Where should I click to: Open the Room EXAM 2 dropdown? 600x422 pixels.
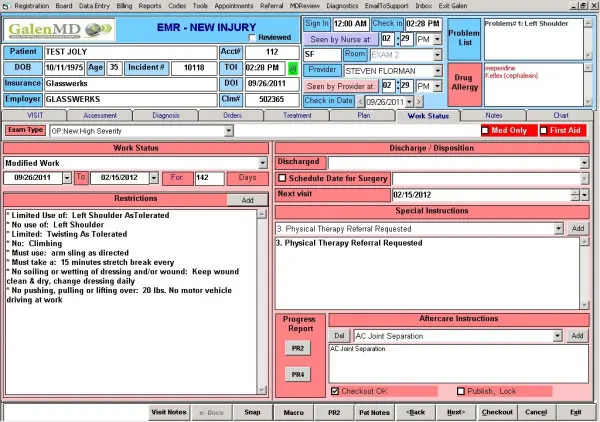point(438,55)
